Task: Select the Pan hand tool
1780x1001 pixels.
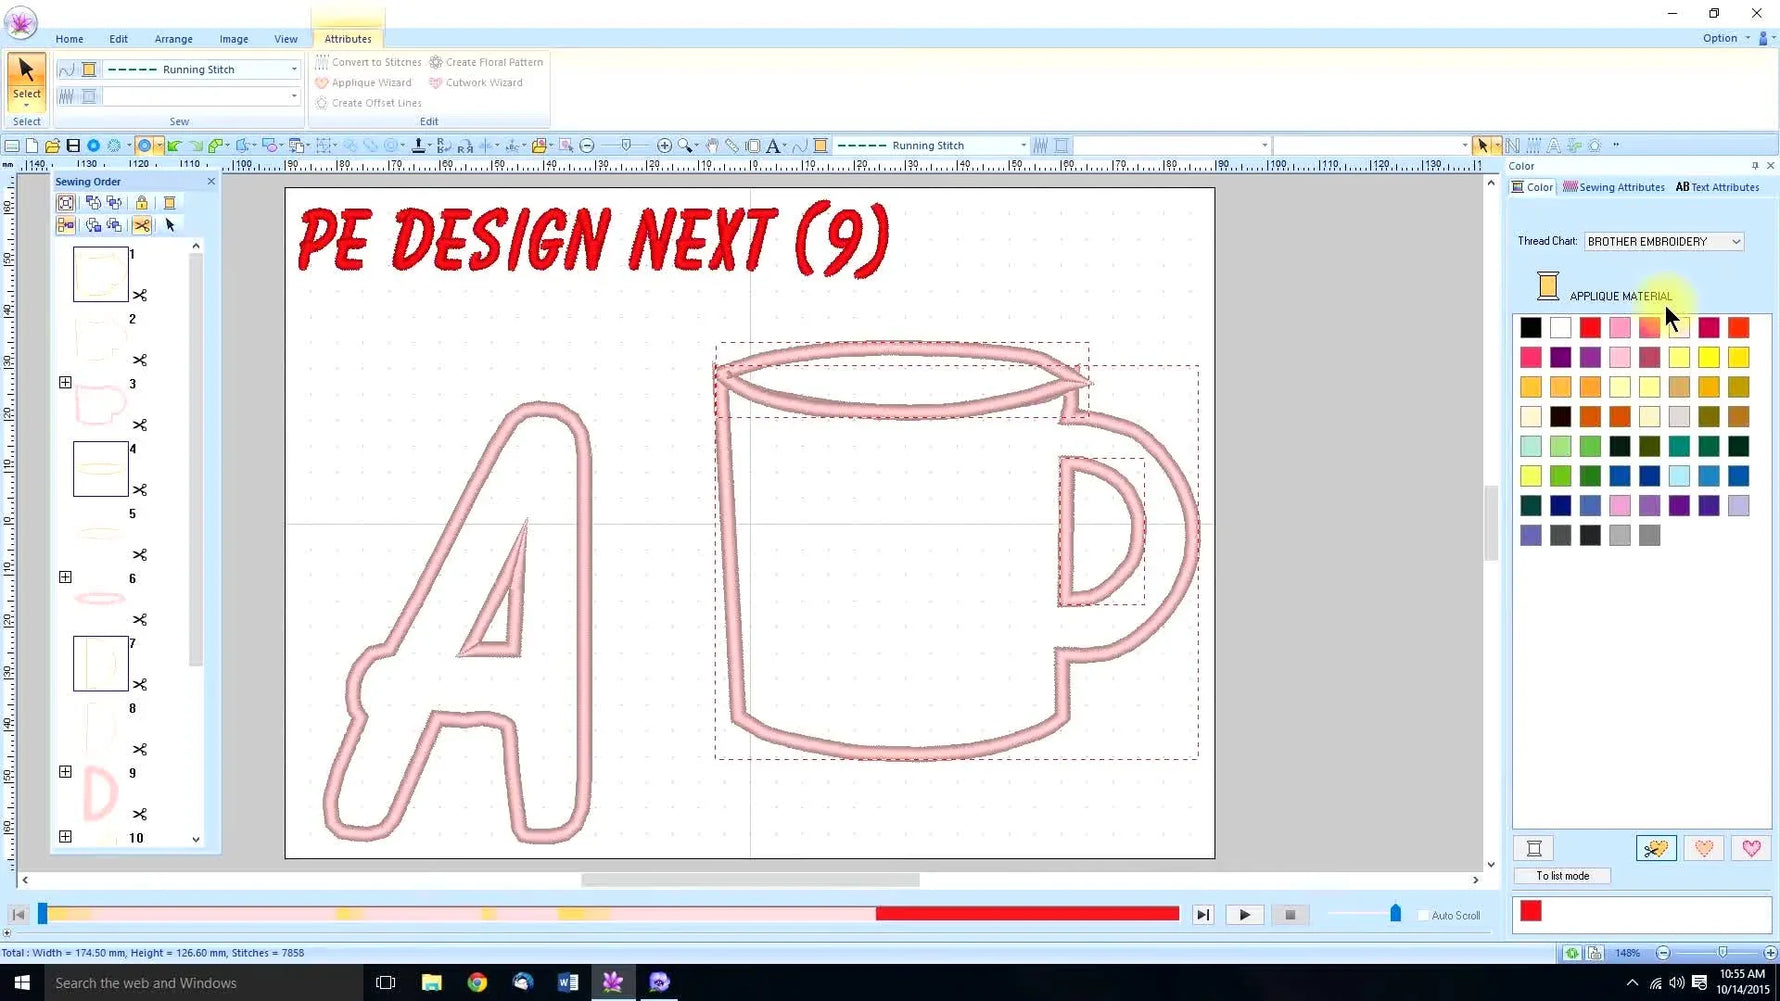Action: tap(711, 146)
